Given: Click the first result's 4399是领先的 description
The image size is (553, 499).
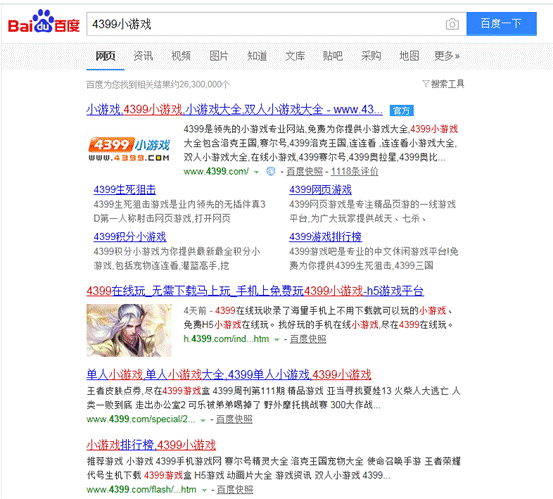Looking at the screenshot, I should pyautogui.click(x=321, y=143).
